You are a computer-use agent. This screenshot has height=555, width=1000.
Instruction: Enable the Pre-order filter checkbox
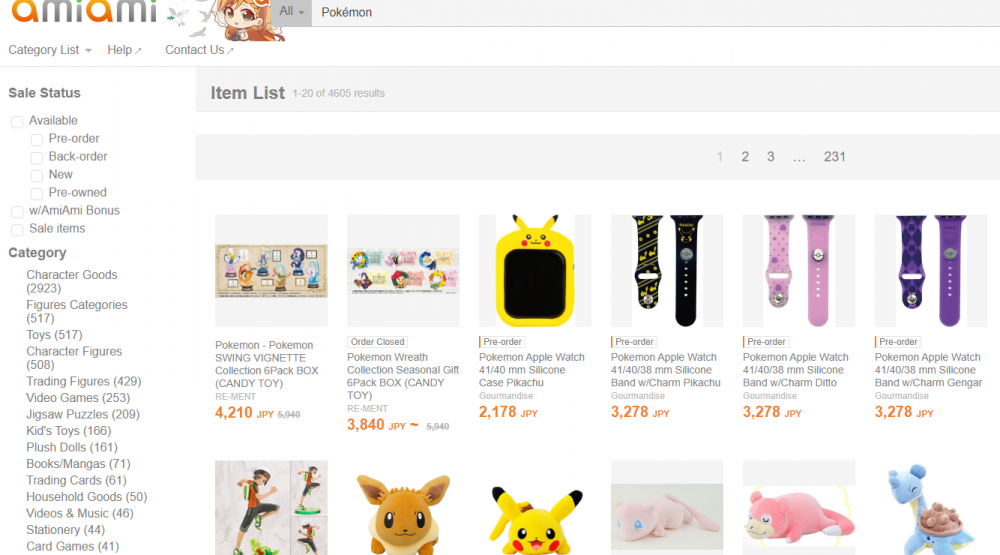click(37, 140)
